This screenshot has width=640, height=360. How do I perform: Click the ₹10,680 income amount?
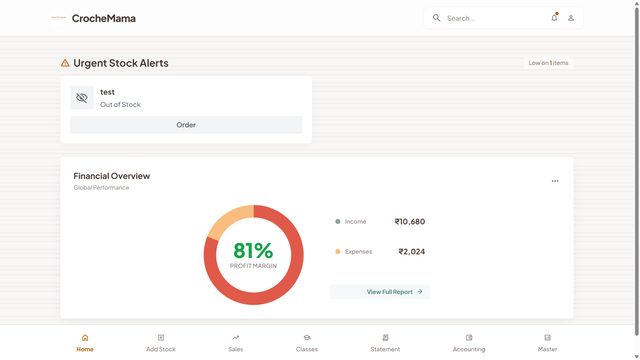[410, 222]
